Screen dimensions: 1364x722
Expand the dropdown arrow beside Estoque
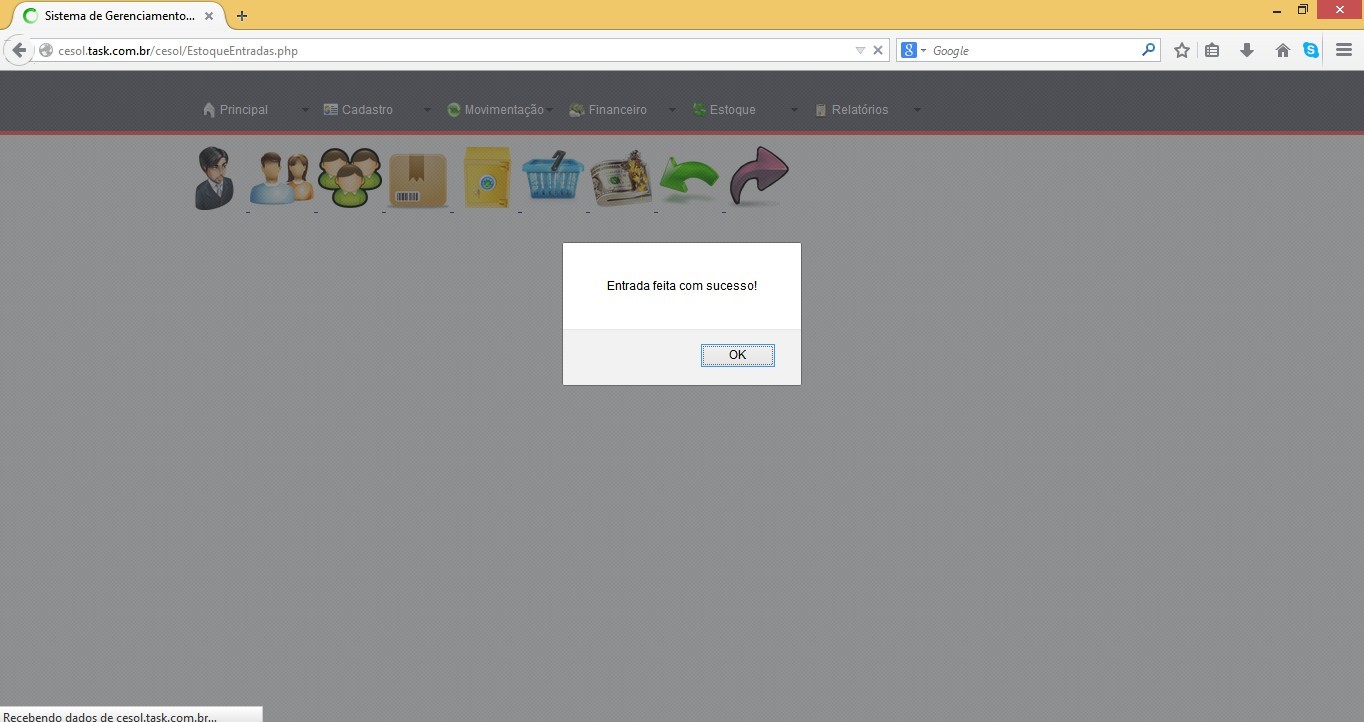[794, 110]
